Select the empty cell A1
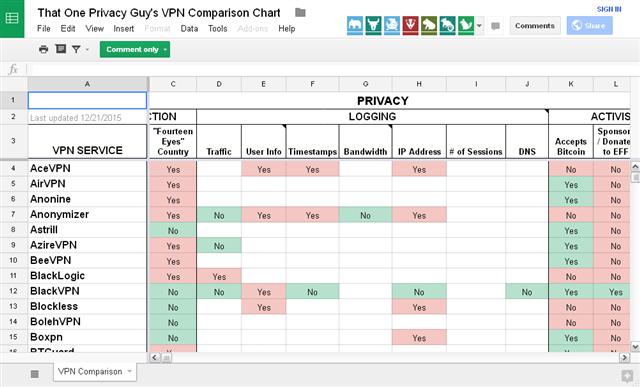This screenshot has height=387, width=640. coord(87,100)
